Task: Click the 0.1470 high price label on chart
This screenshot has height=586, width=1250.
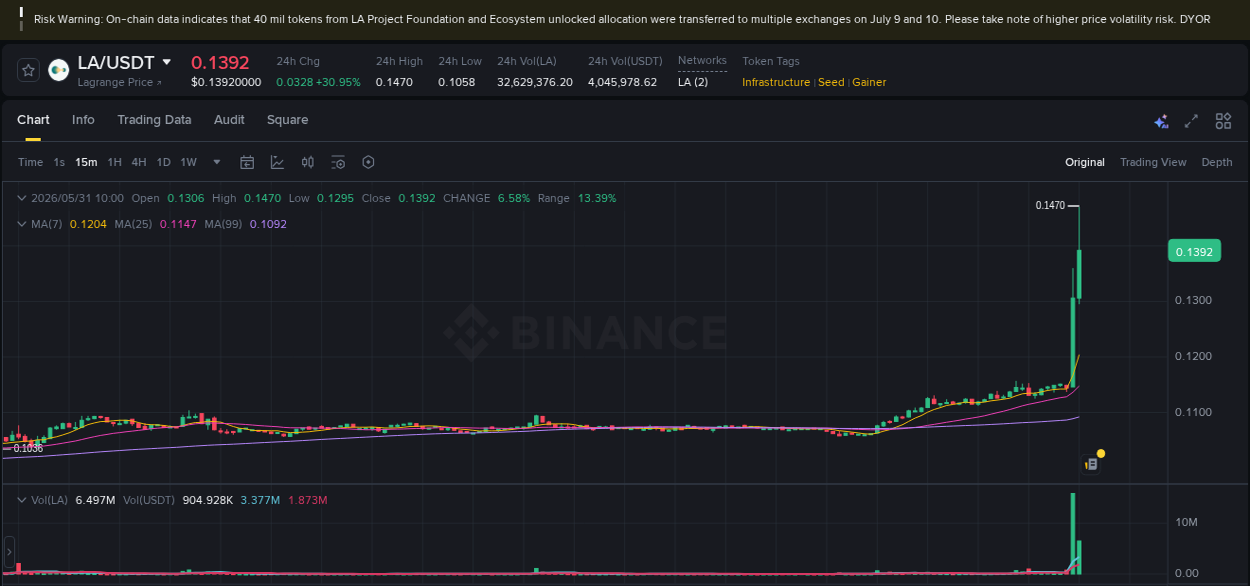Action: [x=1050, y=205]
